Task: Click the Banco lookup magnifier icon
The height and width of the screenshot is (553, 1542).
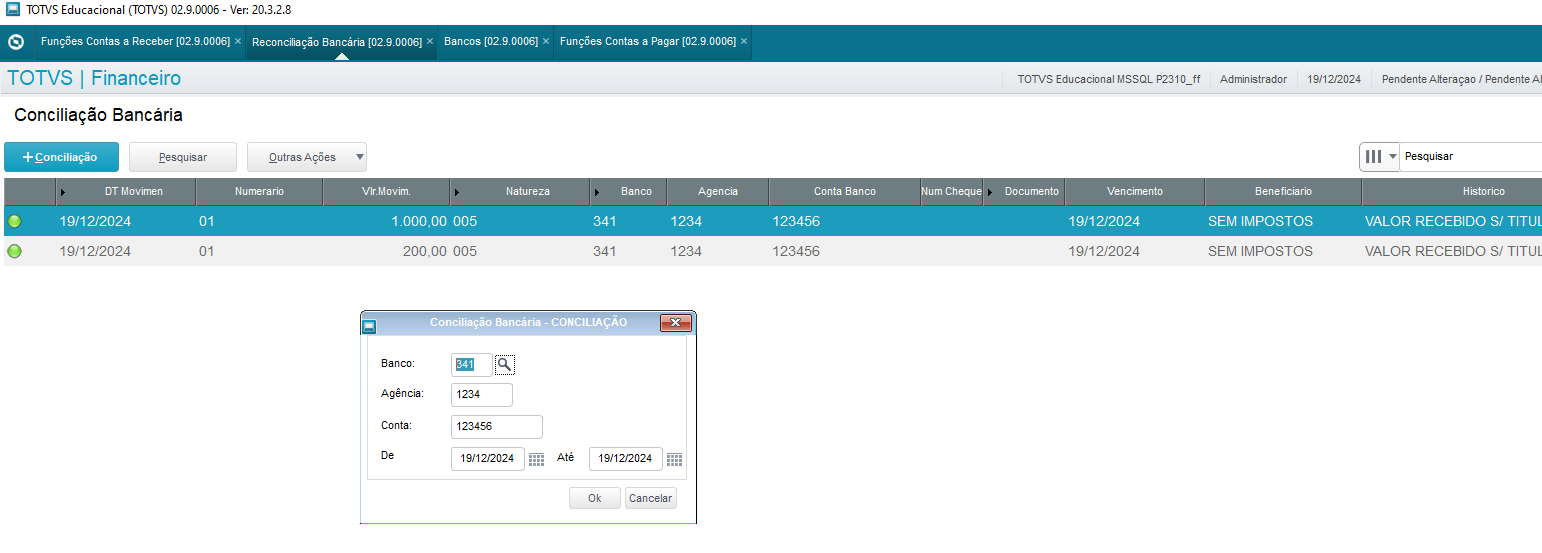Action: pos(505,365)
